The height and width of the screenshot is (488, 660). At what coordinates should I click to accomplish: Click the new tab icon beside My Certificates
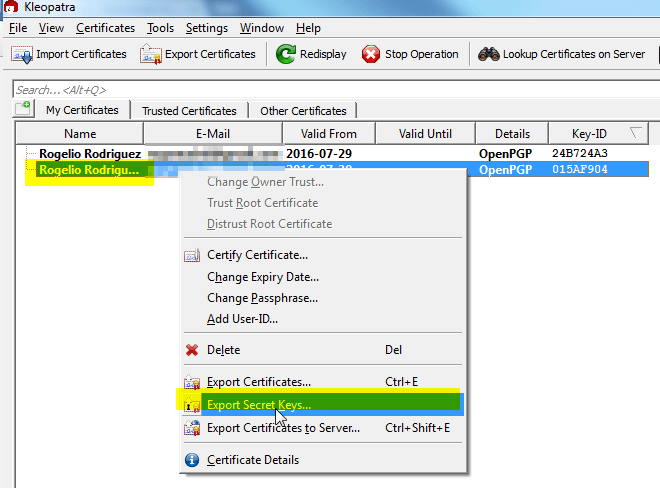click(x=22, y=109)
